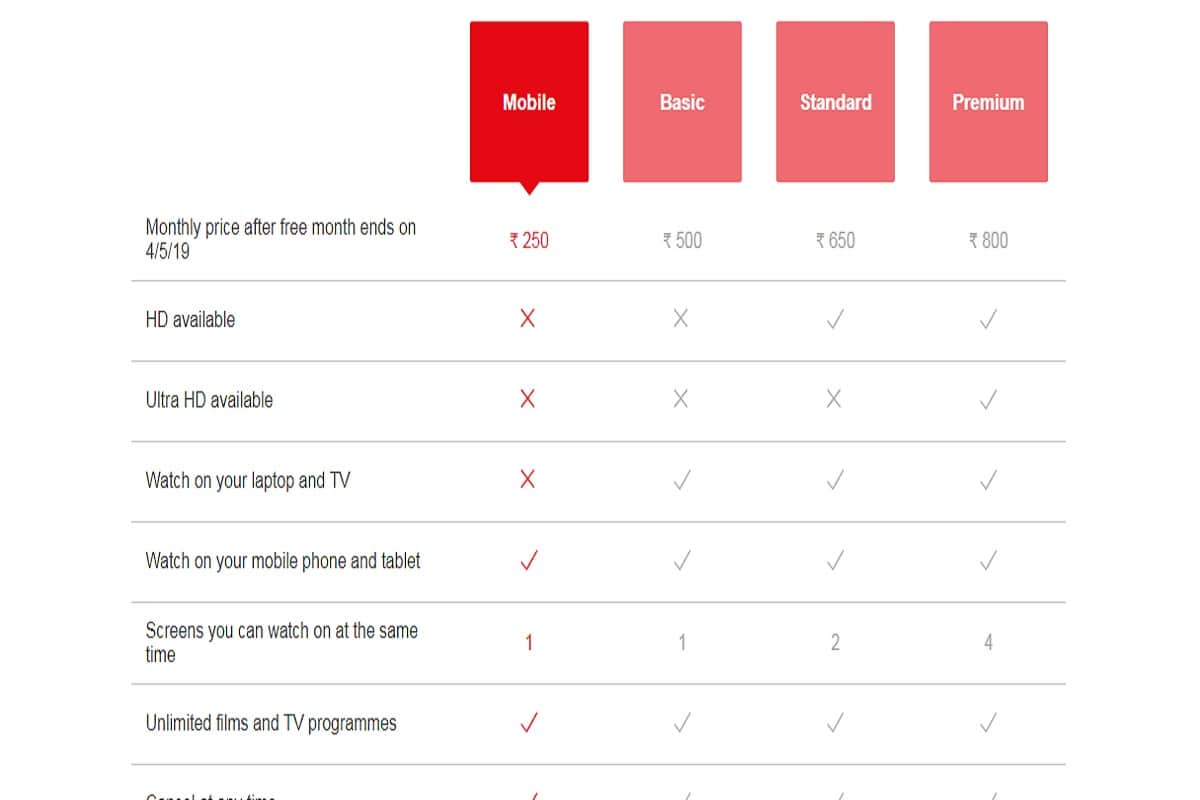Toggle unlimited films checkmark under Premium
The image size is (1200, 800).
pos(988,722)
